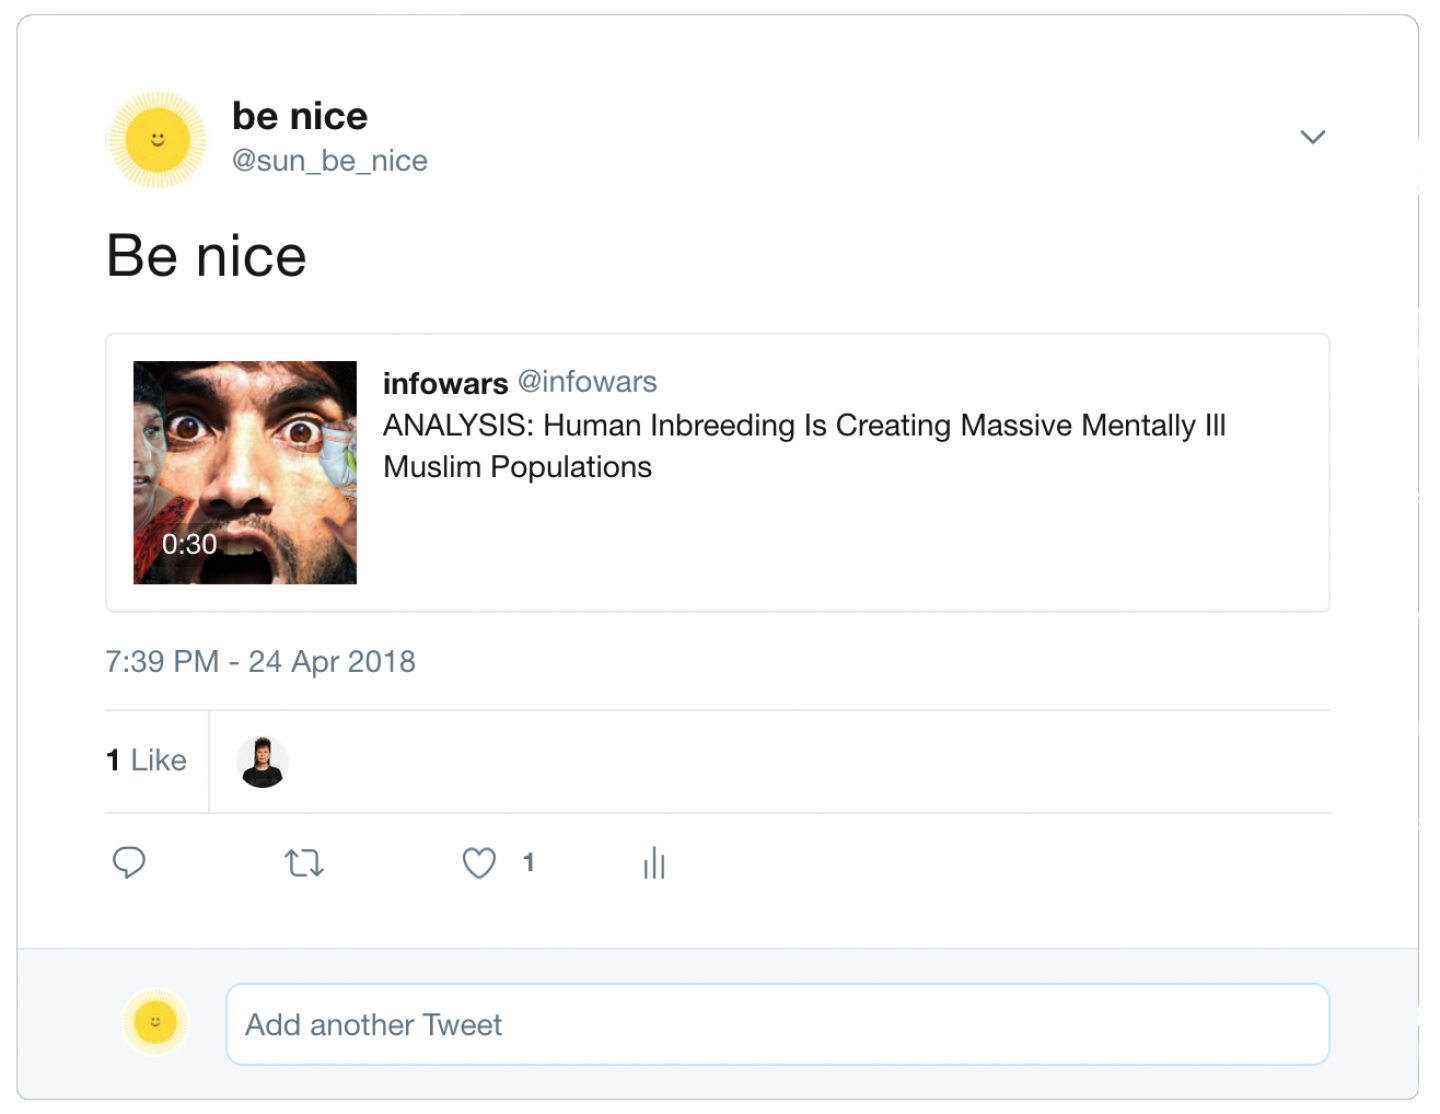This screenshot has width=1440, height=1114.
Task: Click the 0:30 video duration badge
Action: click(189, 544)
